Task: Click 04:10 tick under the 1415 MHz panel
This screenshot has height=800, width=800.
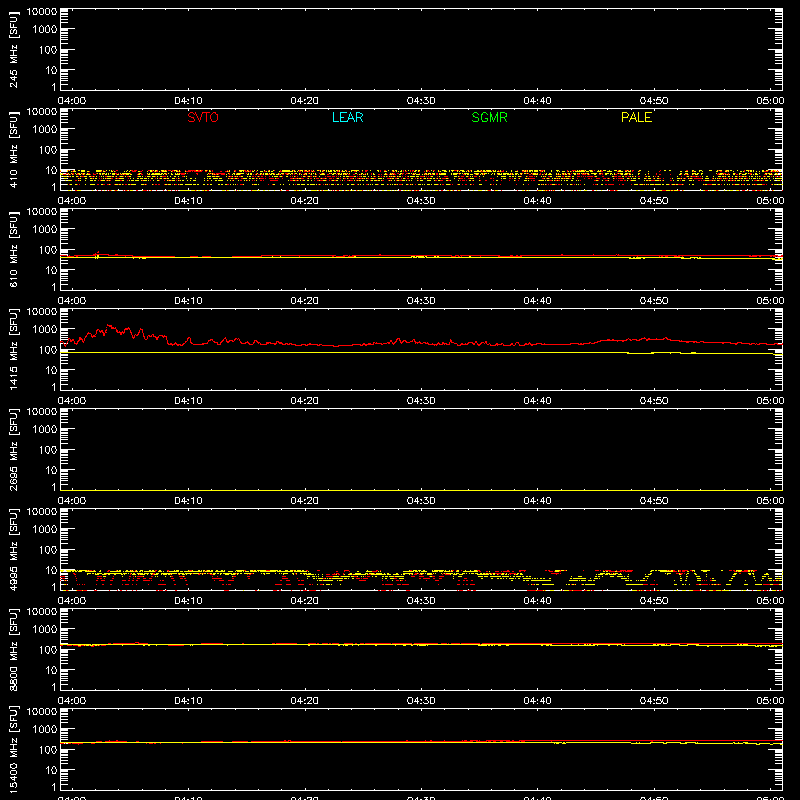Action: coord(188,401)
